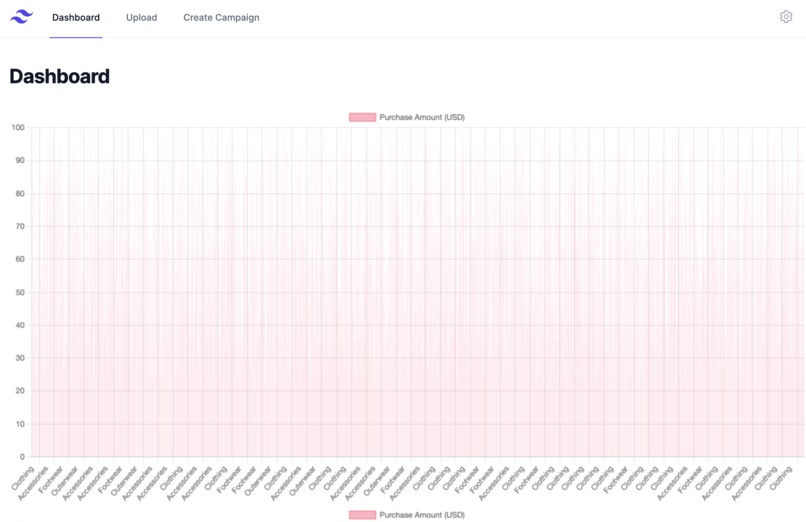The height and width of the screenshot is (522, 806).
Task: Click the 50 y-axis value
Action: click(x=20, y=292)
